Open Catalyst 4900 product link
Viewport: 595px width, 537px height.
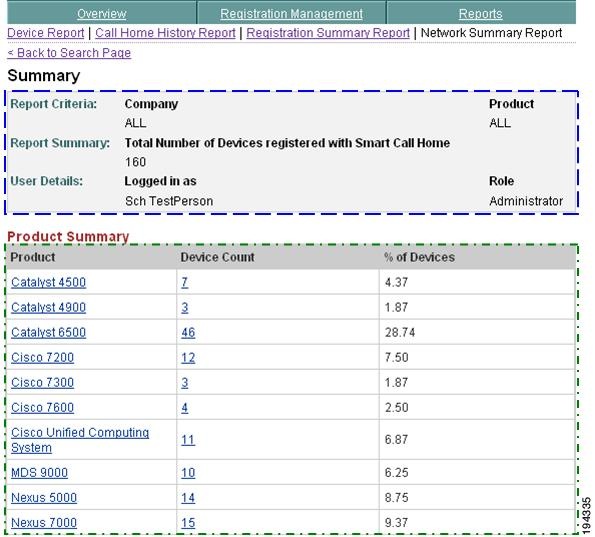[x=49, y=307]
